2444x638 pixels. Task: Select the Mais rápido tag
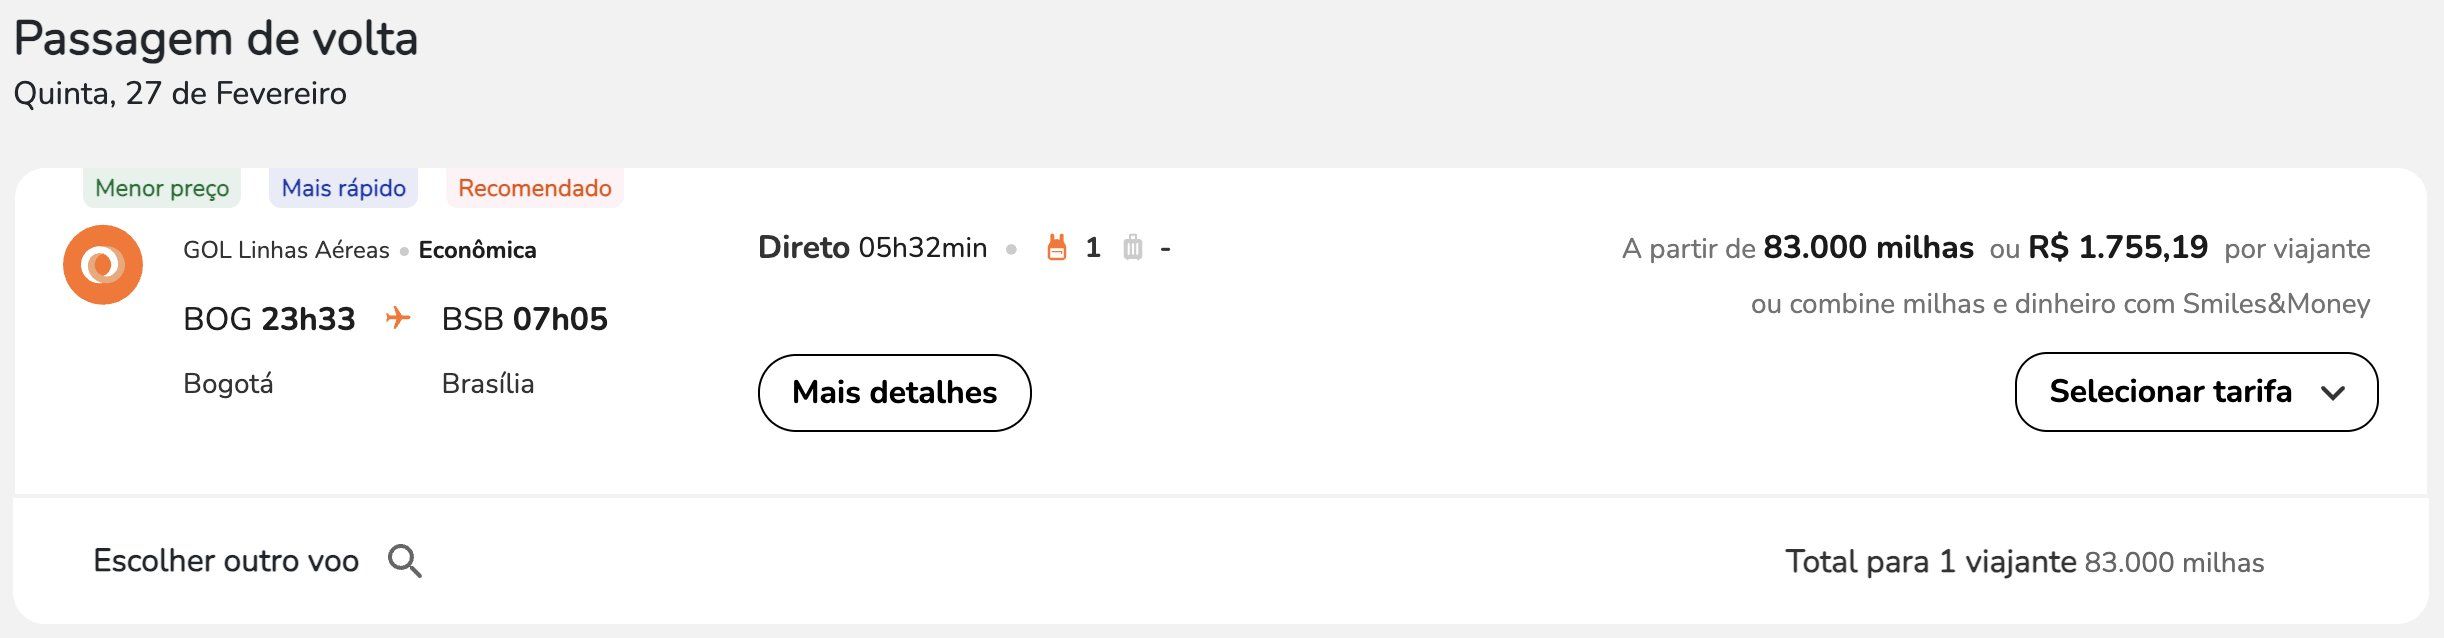click(x=344, y=188)
